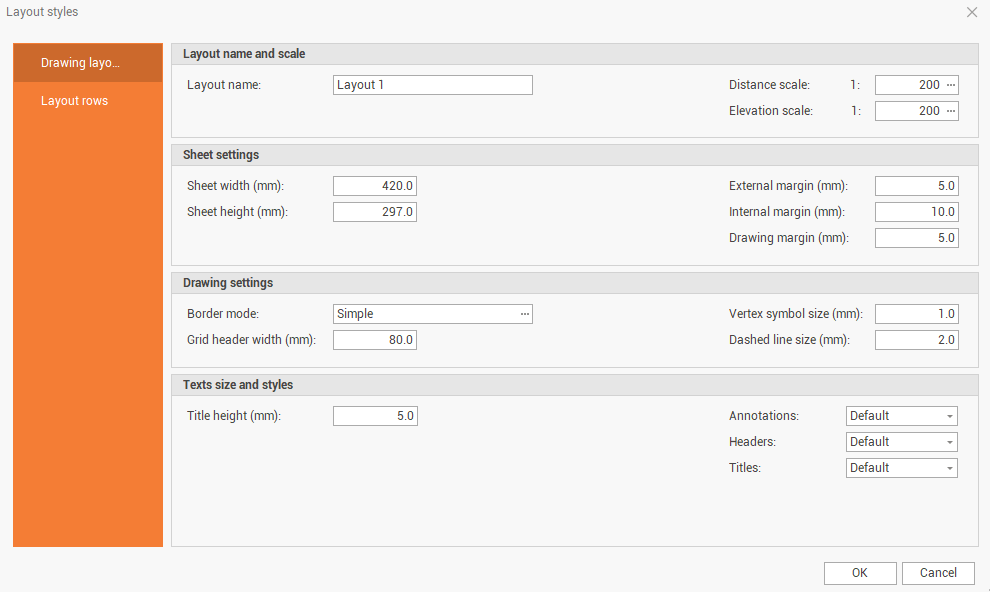
Task: Click the Layout name text field
Action: [x=432, y=85]
